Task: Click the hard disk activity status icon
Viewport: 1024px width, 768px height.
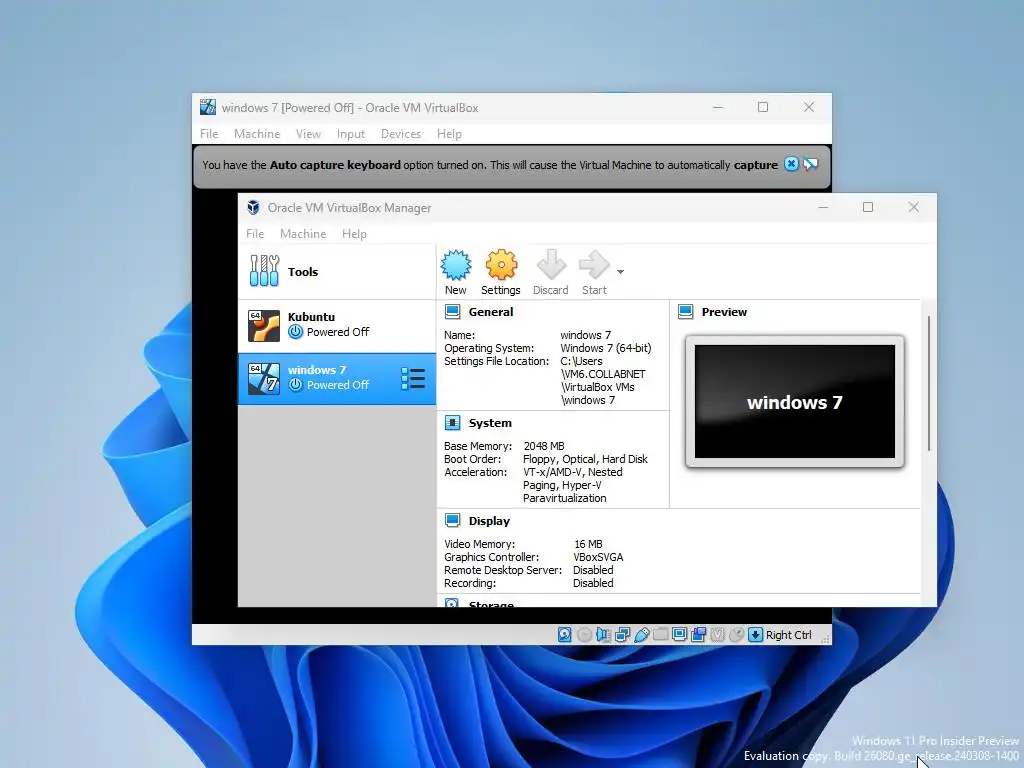Action: (x=564, y=635)
